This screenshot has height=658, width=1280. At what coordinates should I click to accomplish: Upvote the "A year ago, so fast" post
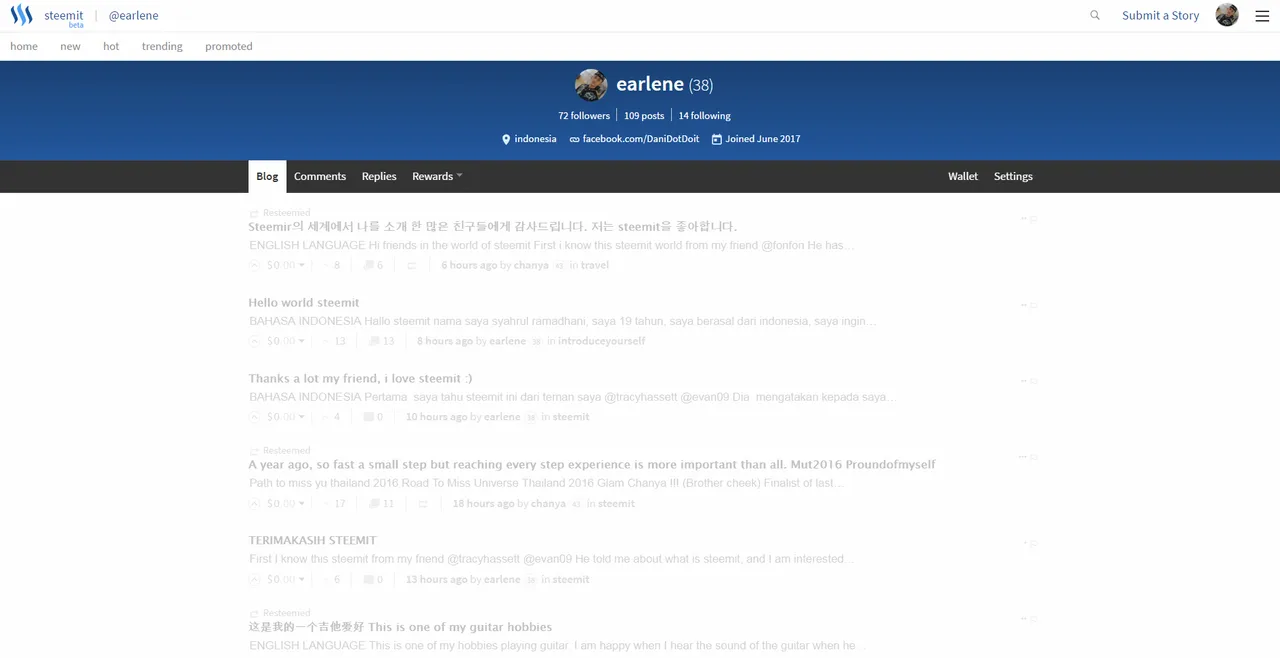[x=254, y=504]
